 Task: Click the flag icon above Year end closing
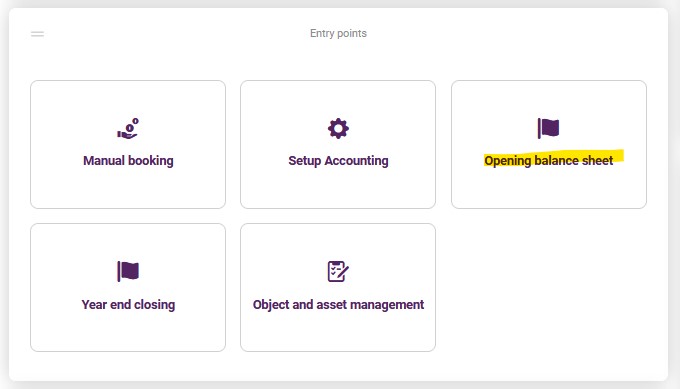coord(128,271)
